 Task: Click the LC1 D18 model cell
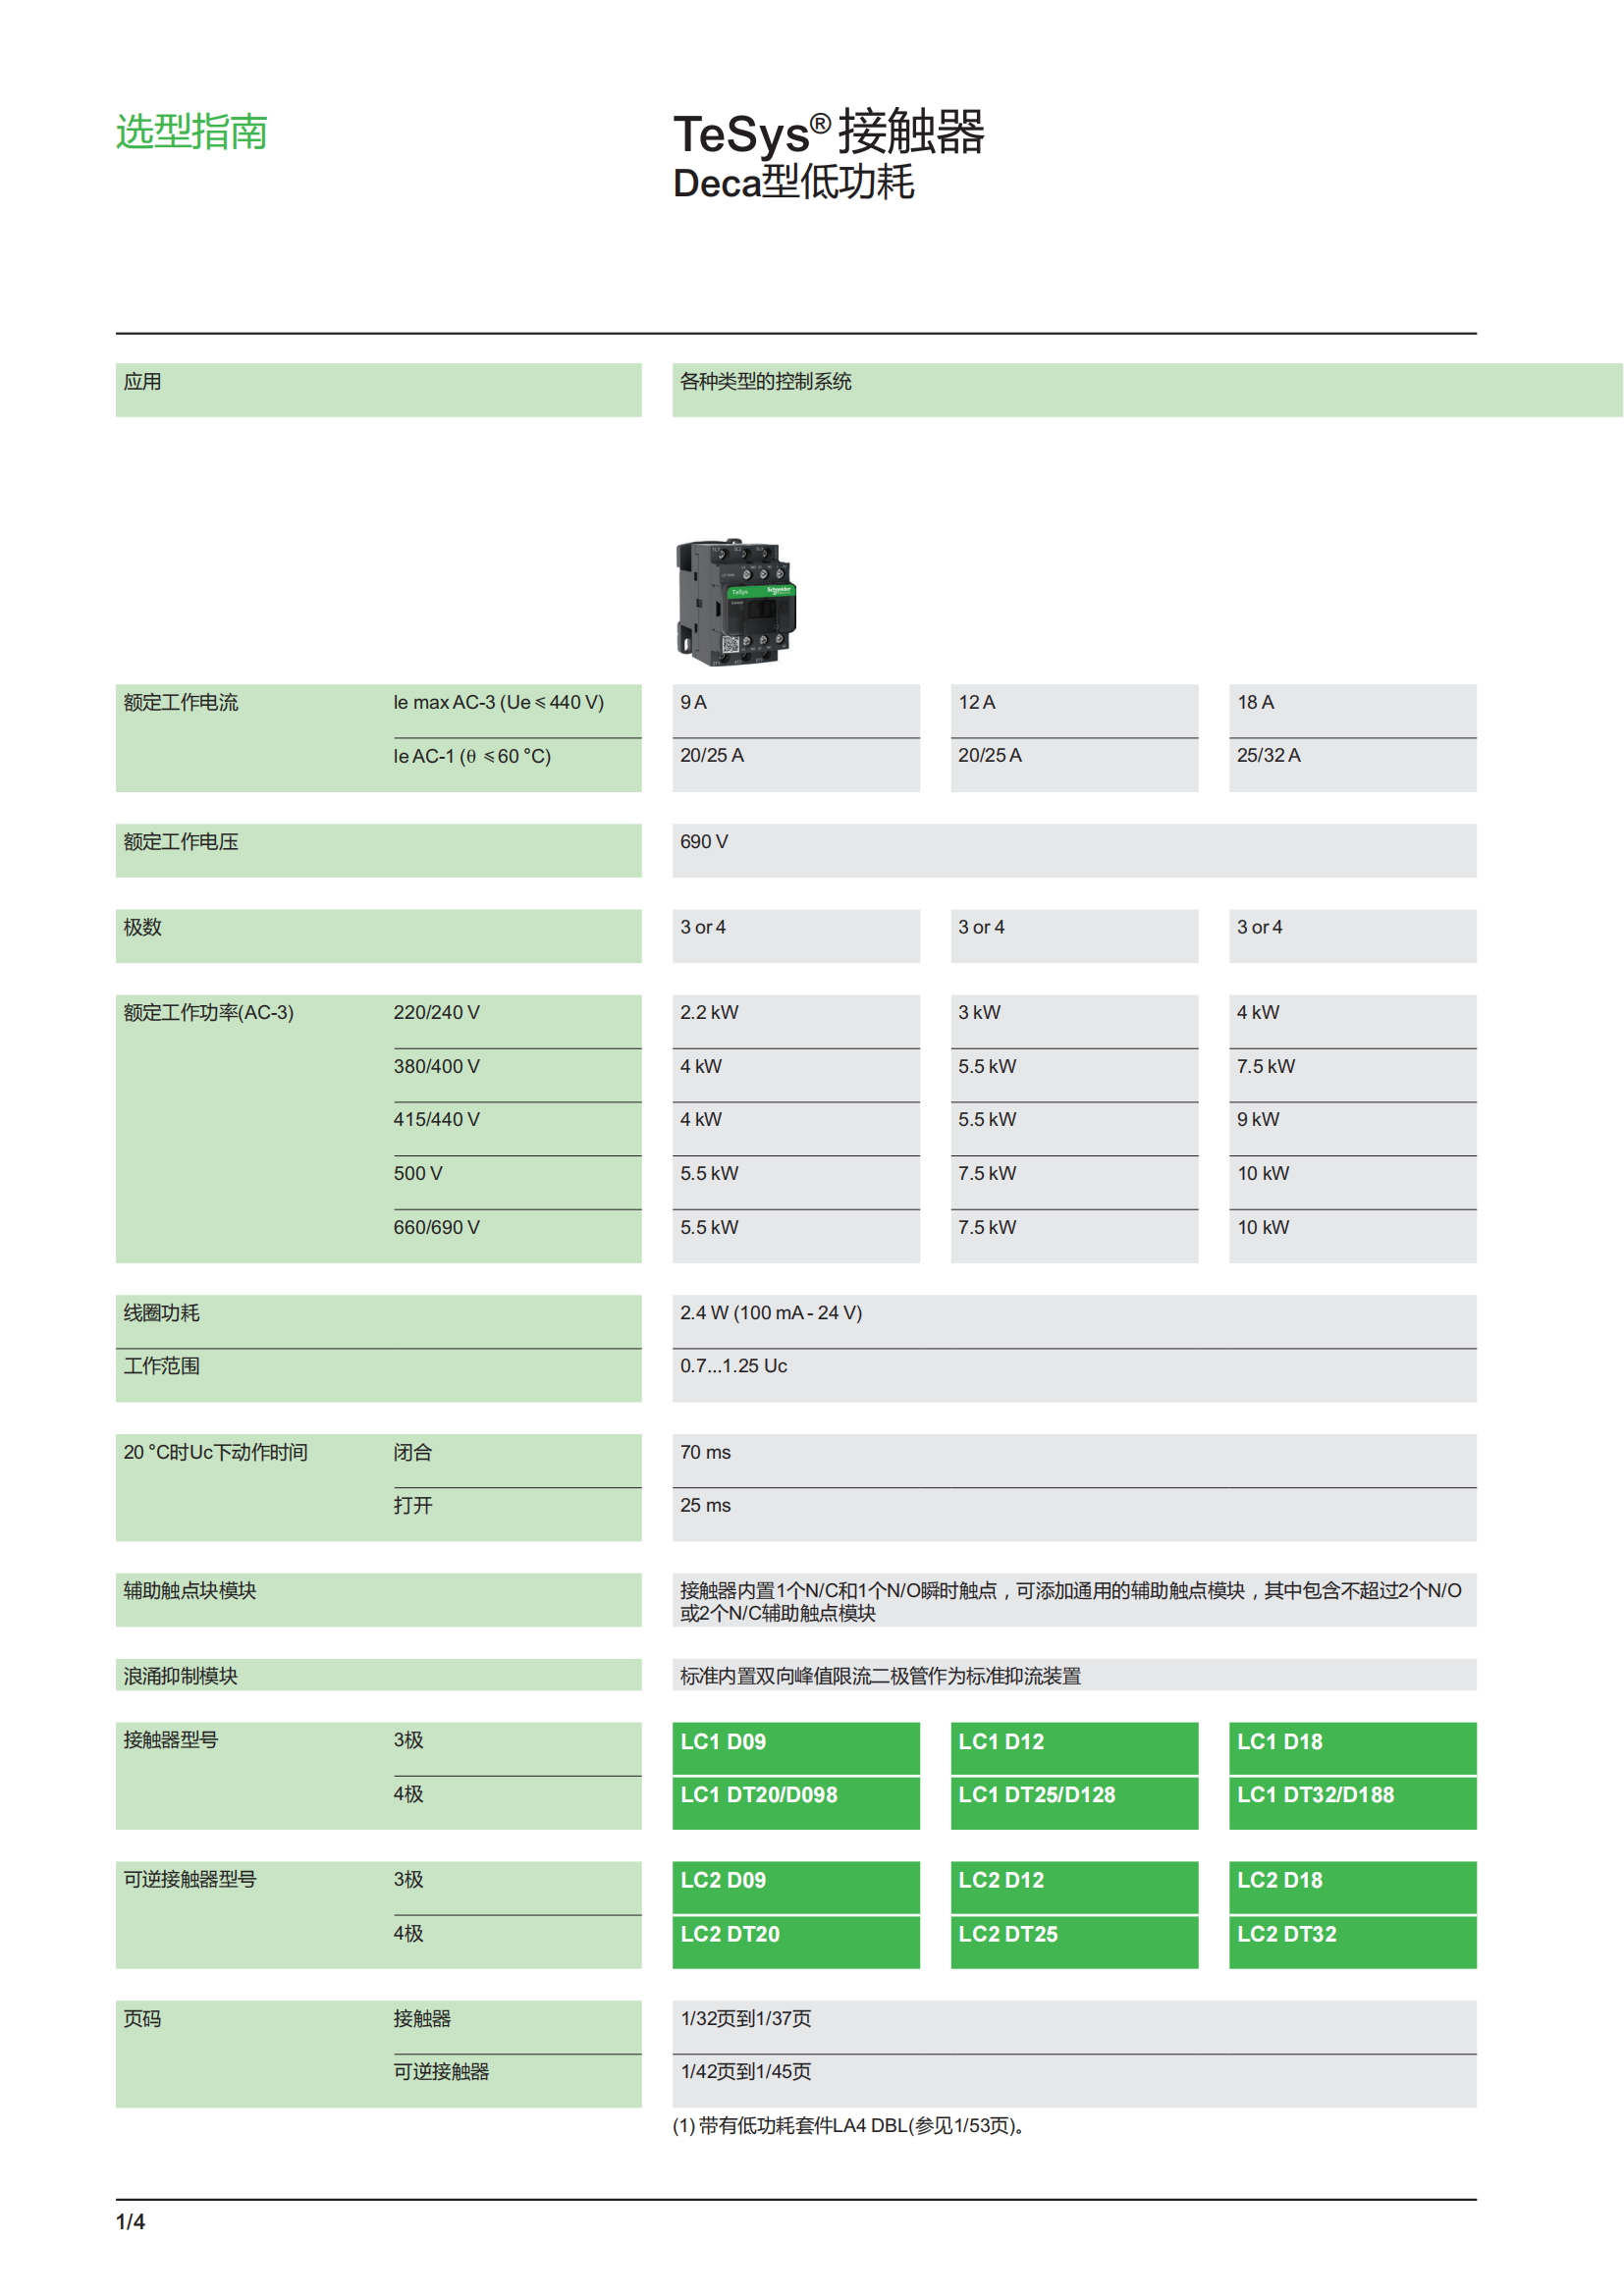1352,1748
